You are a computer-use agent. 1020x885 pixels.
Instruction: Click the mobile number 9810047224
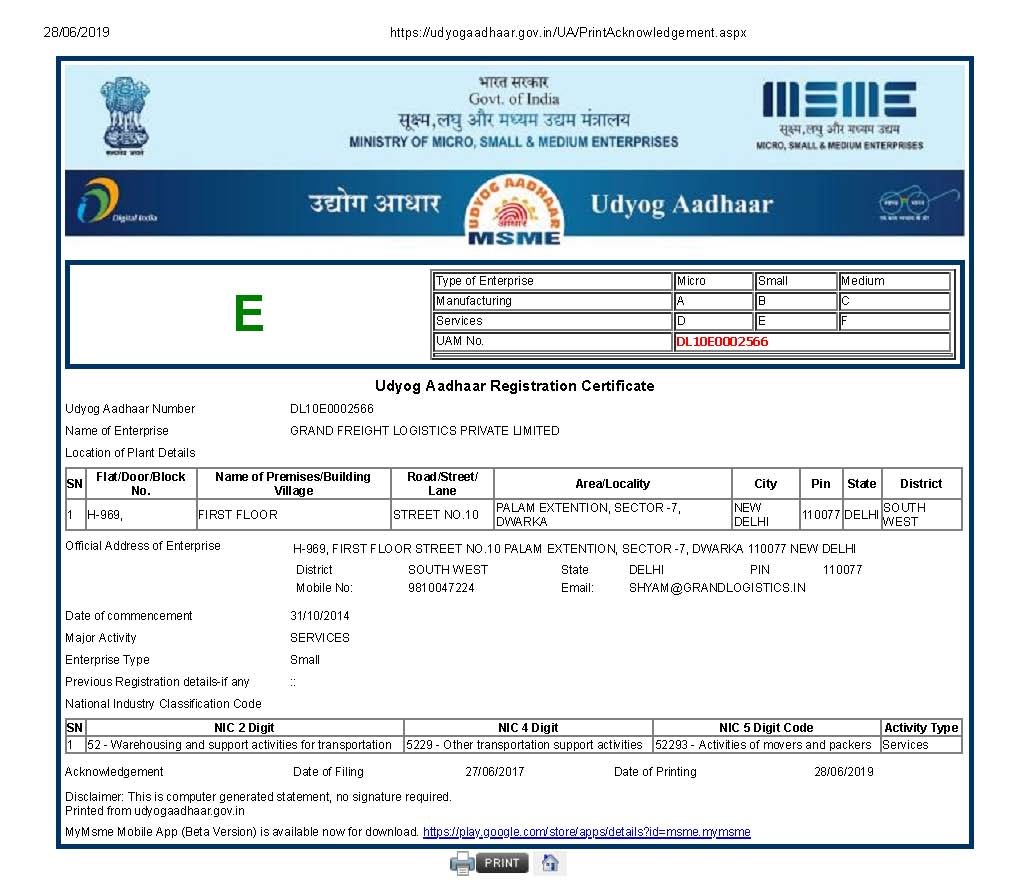[x=441, y=588]
